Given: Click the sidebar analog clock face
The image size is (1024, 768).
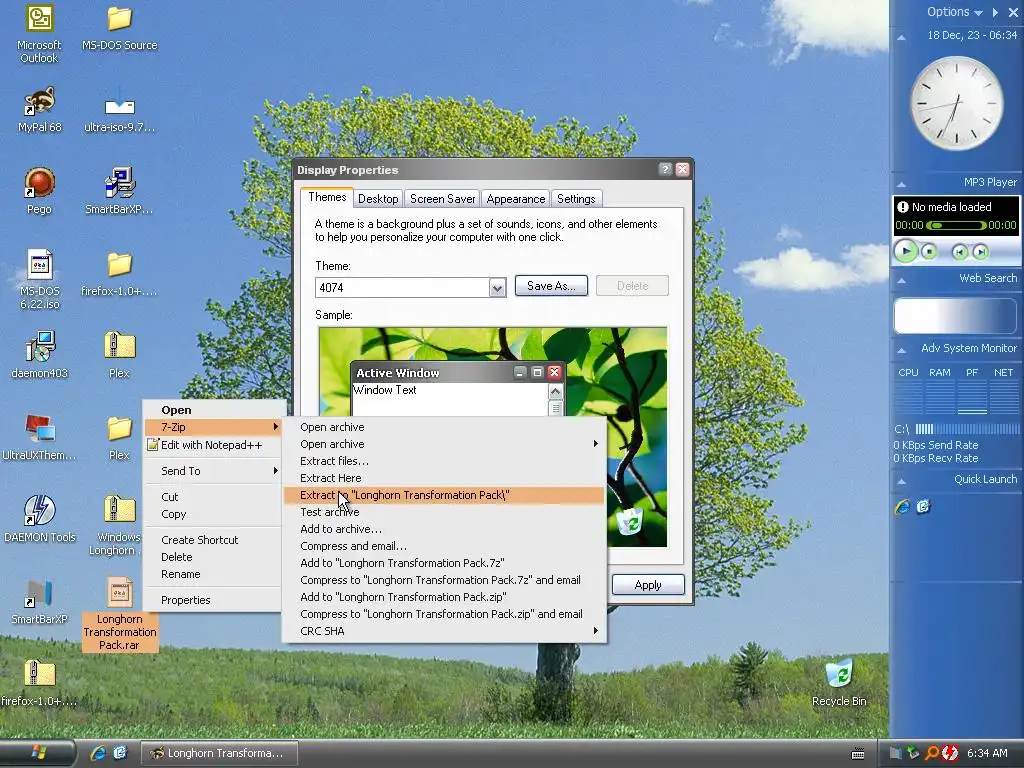Looking at the screenshot, I should coord(957,103).
